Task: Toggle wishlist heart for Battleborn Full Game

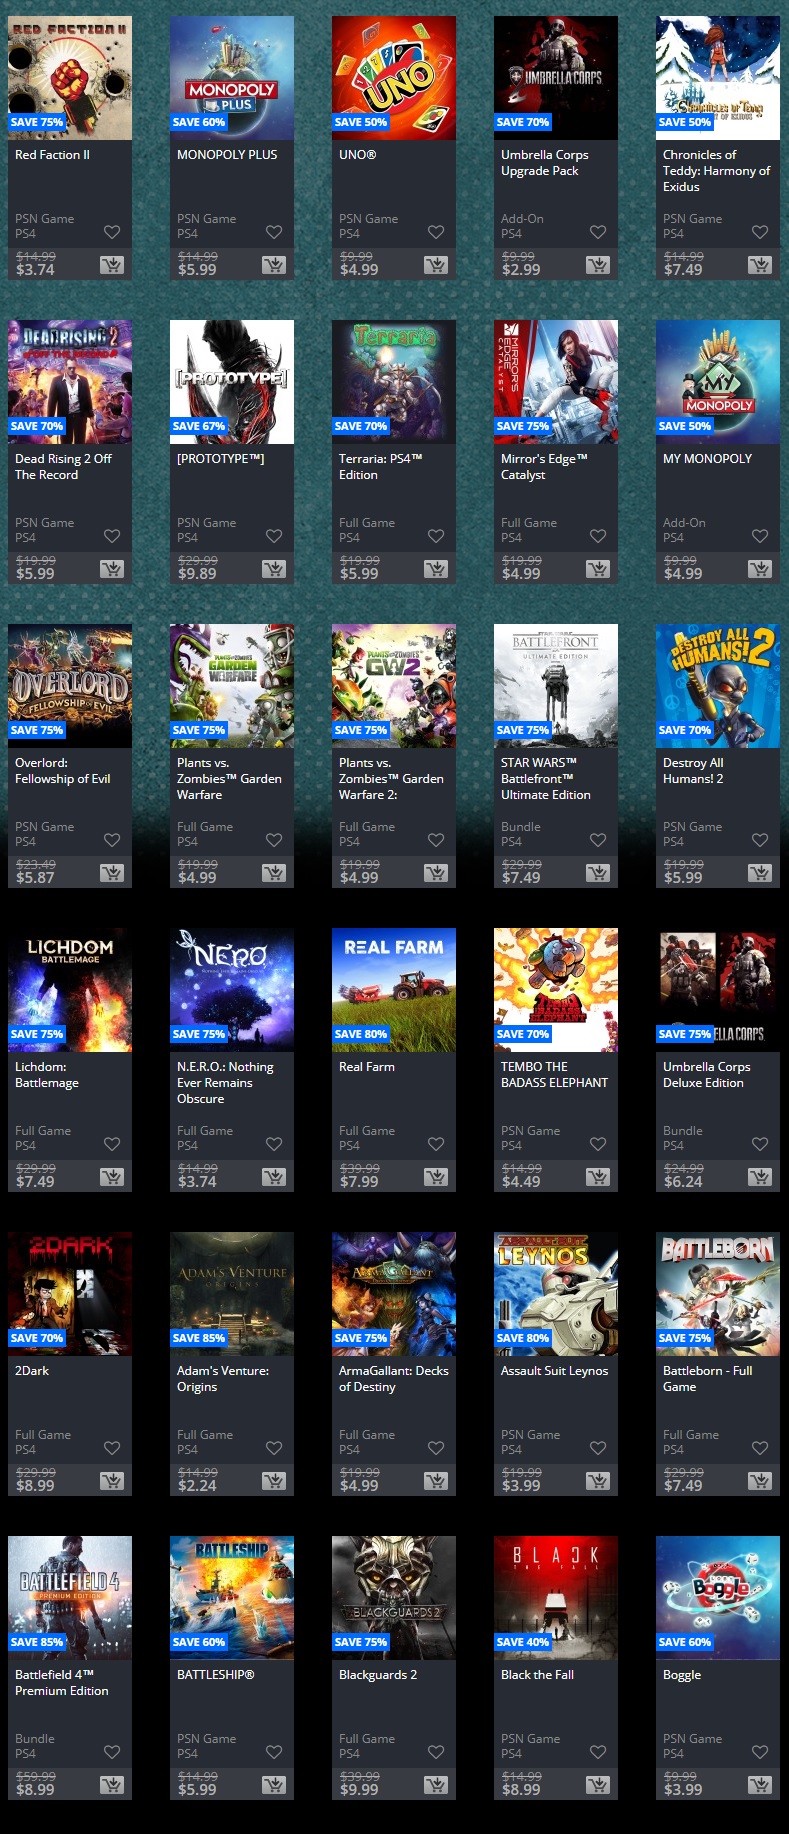Action: pyautogui.click(x=760, y=1448)
